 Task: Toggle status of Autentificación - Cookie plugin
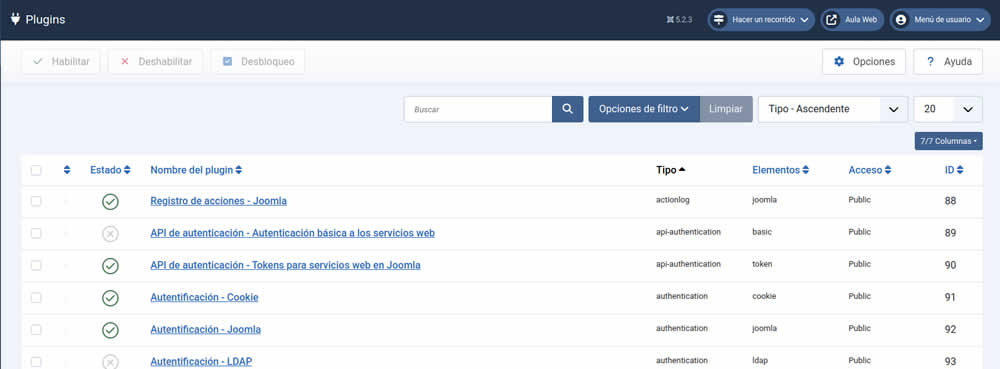tap(110, 298)
